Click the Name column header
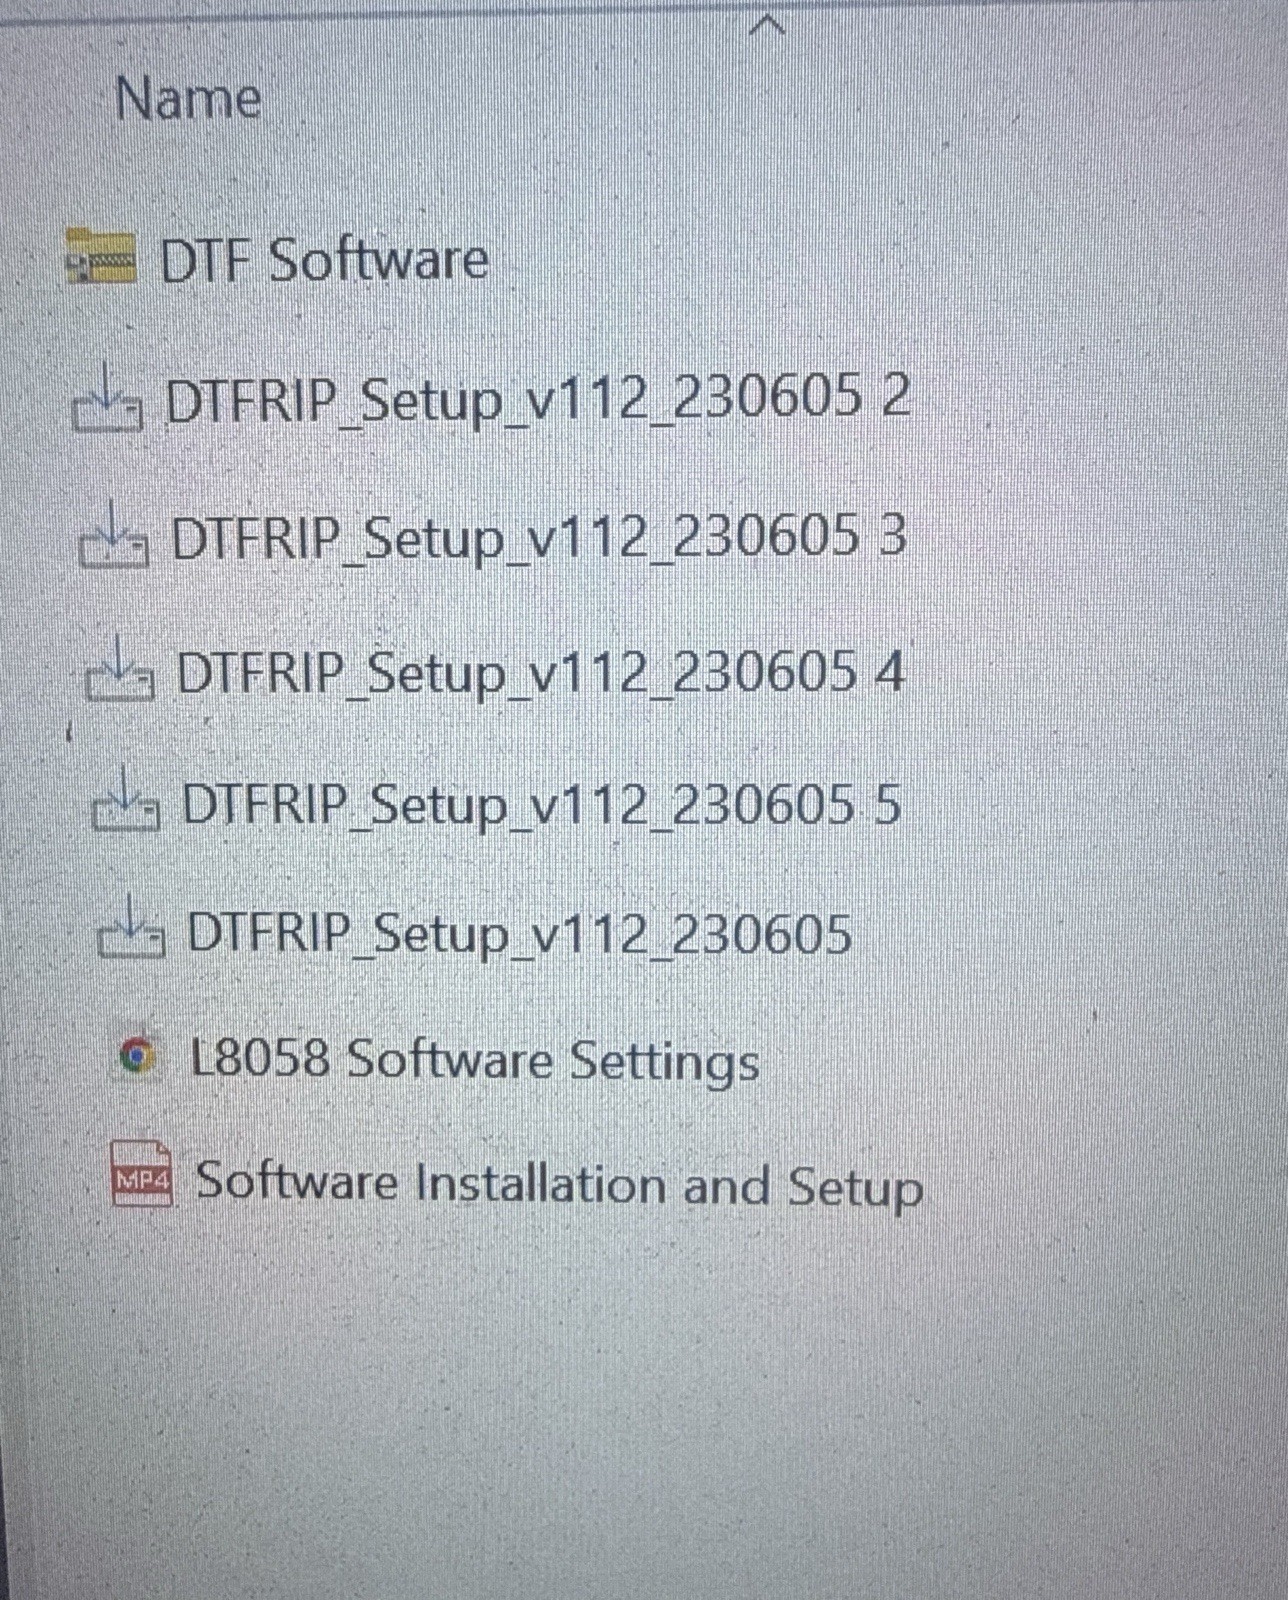 [x=188, y=99]
